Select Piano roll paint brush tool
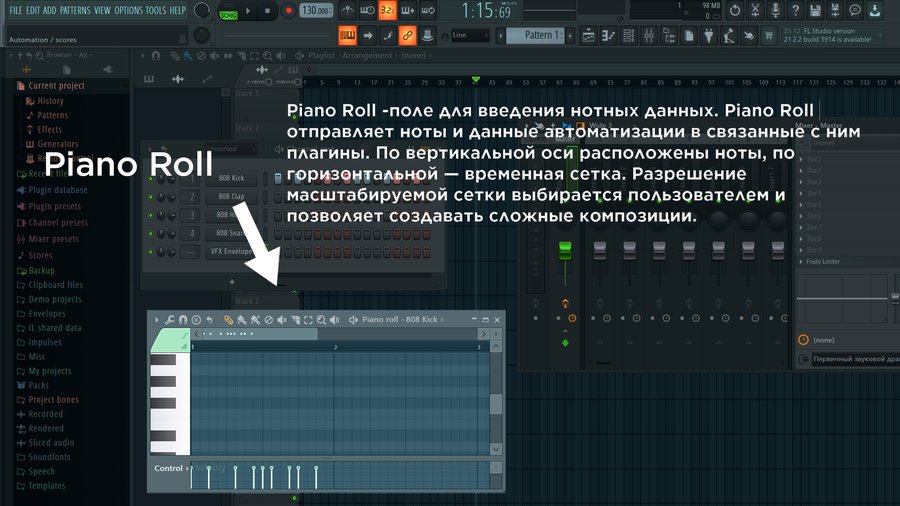 [242, 320]
